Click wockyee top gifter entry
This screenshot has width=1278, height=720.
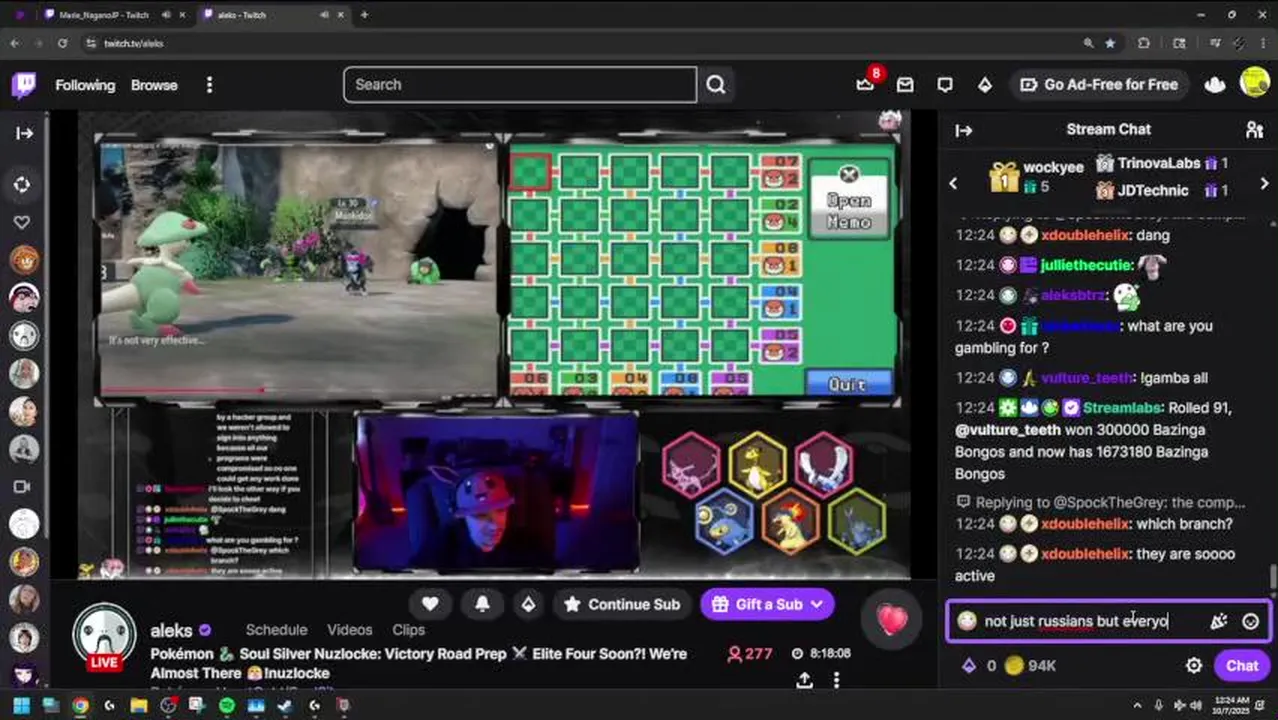click(x=1037, y=176)
